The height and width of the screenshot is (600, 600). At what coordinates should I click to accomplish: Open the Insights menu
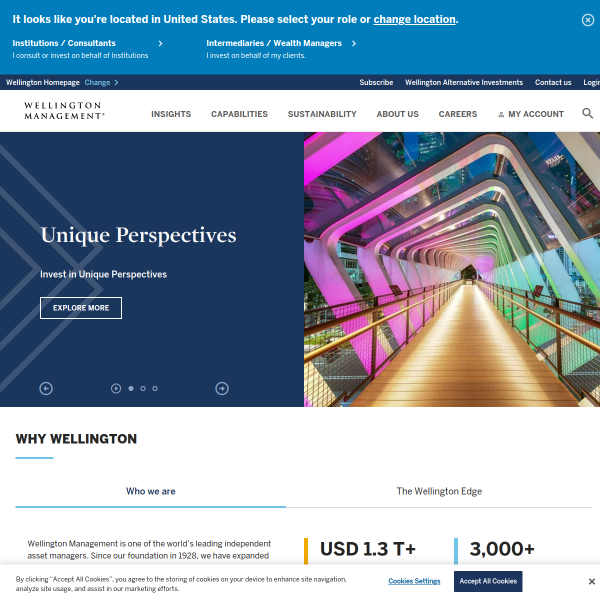pos(171,114)
